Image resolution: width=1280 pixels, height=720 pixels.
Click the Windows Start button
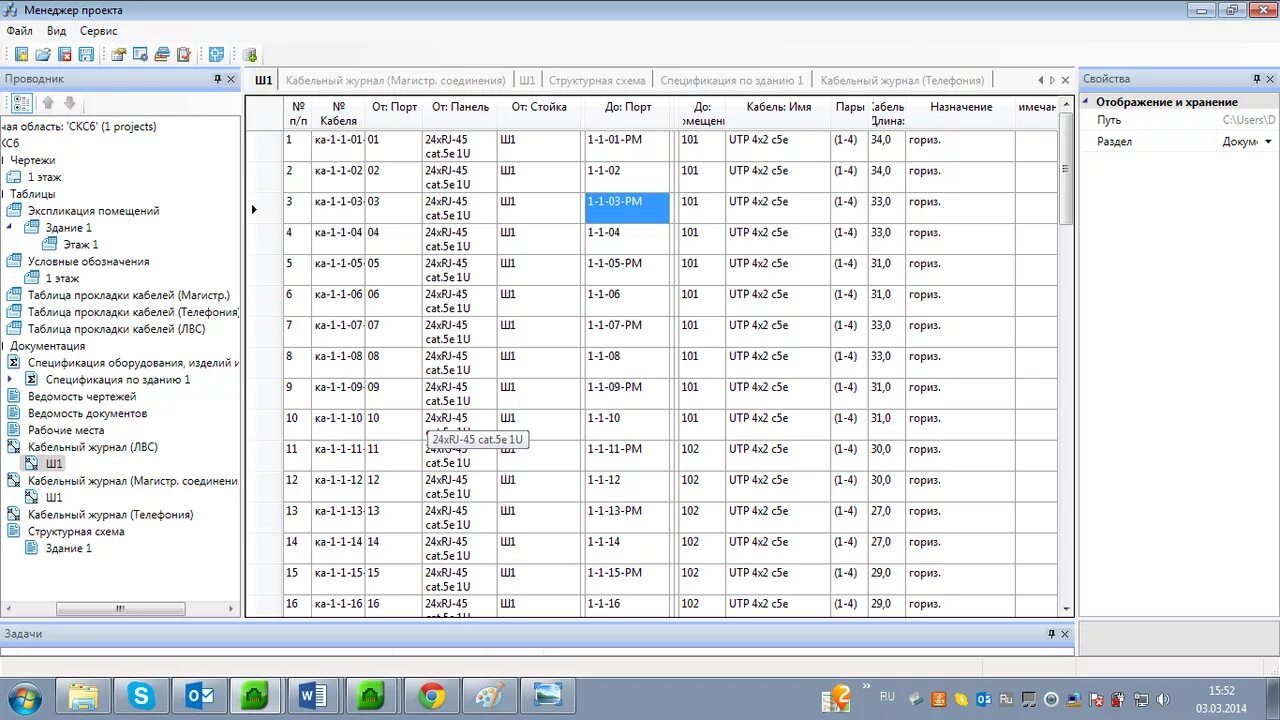(25, 696)
